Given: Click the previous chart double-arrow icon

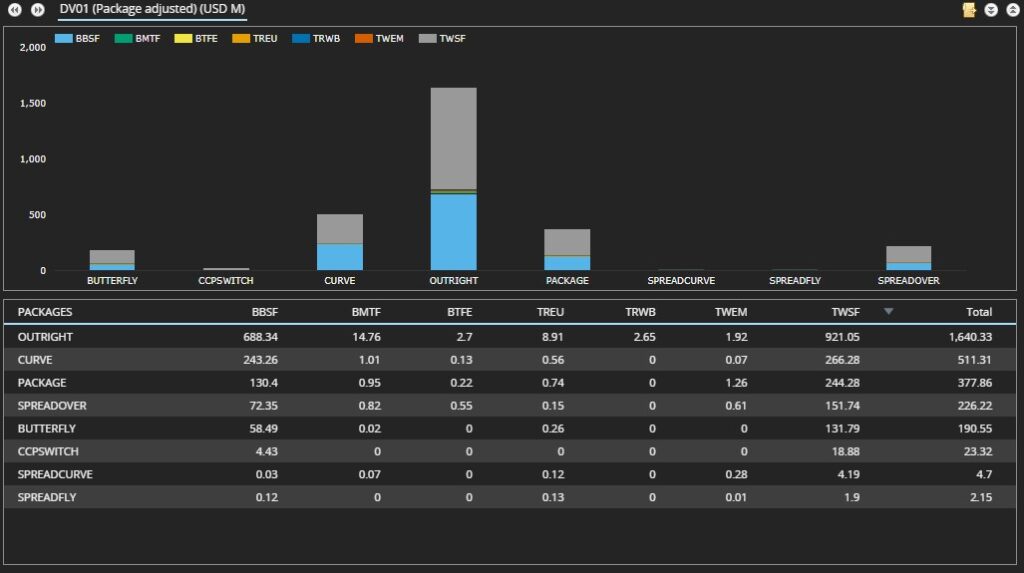Looking at the screenshot, I should tap(16, 10).
